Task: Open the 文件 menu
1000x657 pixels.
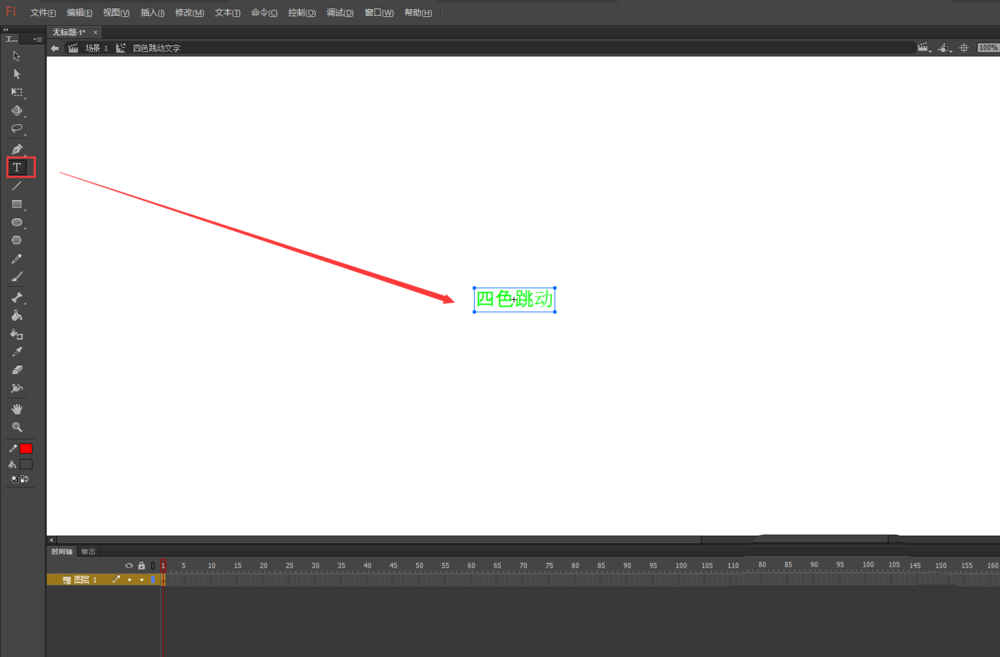Action: pos(43,13)
